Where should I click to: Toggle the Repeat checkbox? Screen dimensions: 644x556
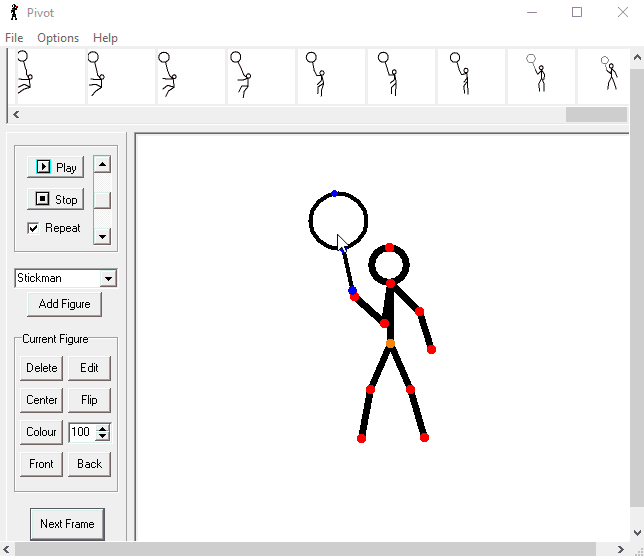33,228
